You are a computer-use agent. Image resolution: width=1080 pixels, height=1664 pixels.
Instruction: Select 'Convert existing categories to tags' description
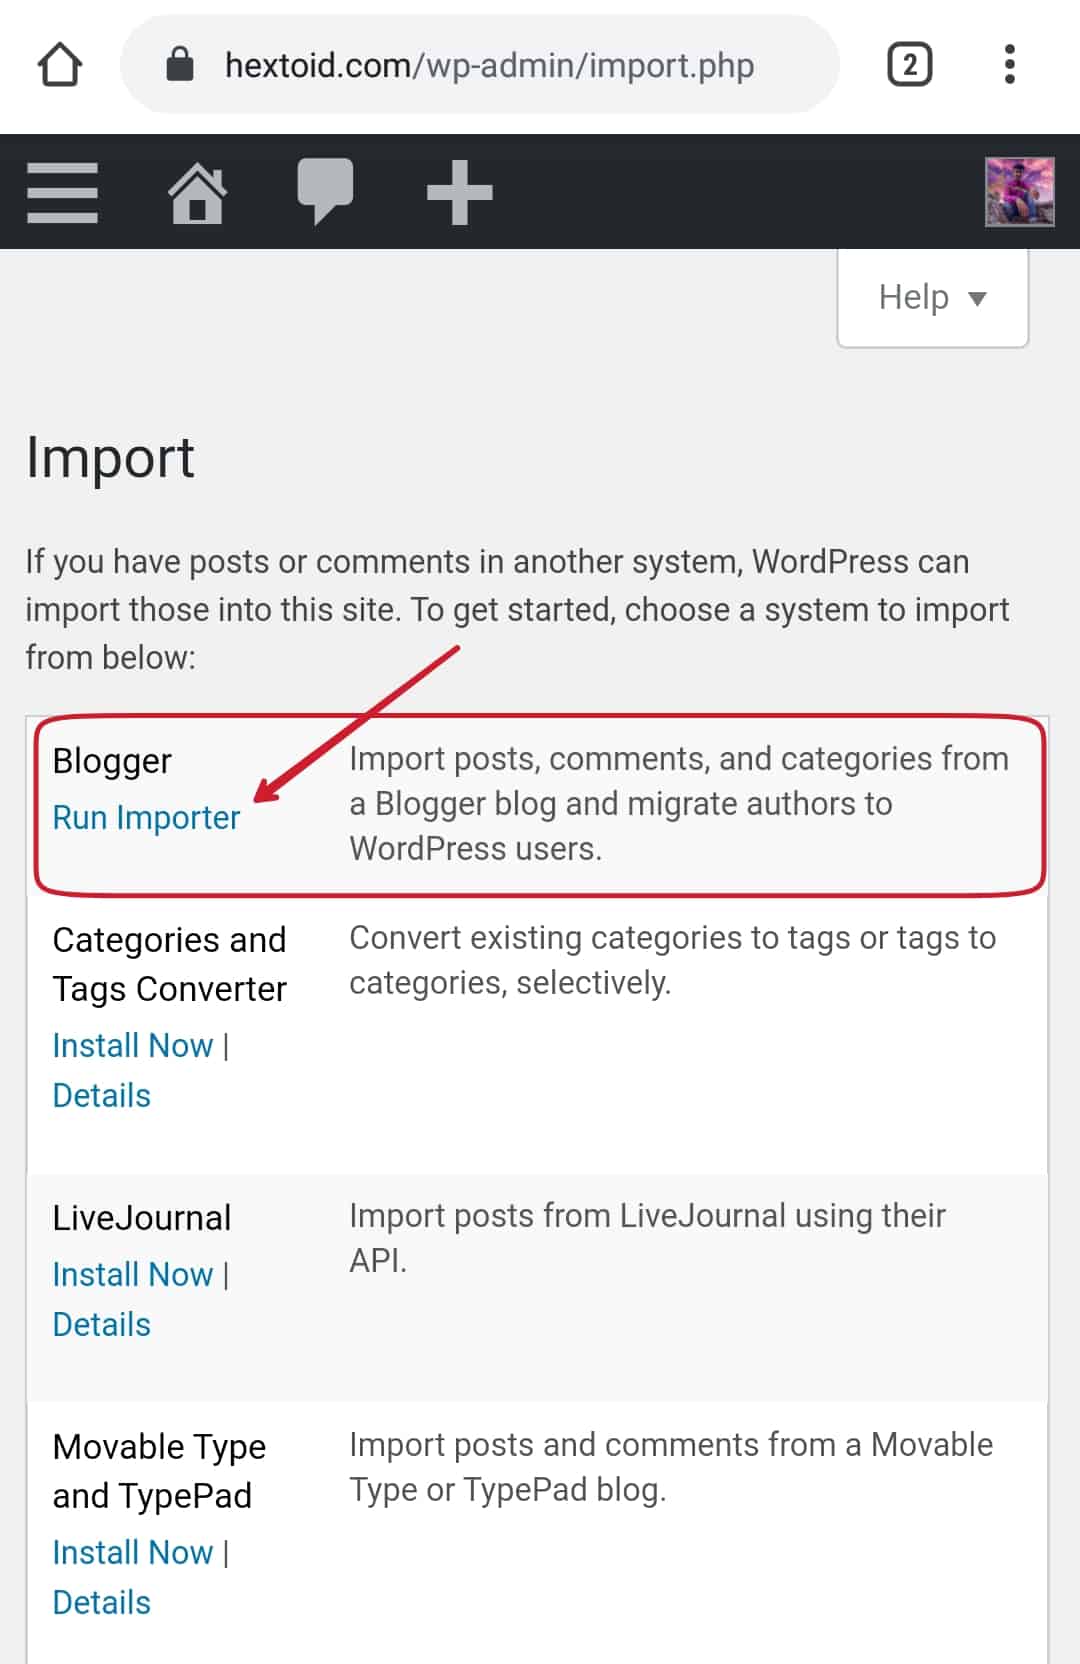point(673,960)
